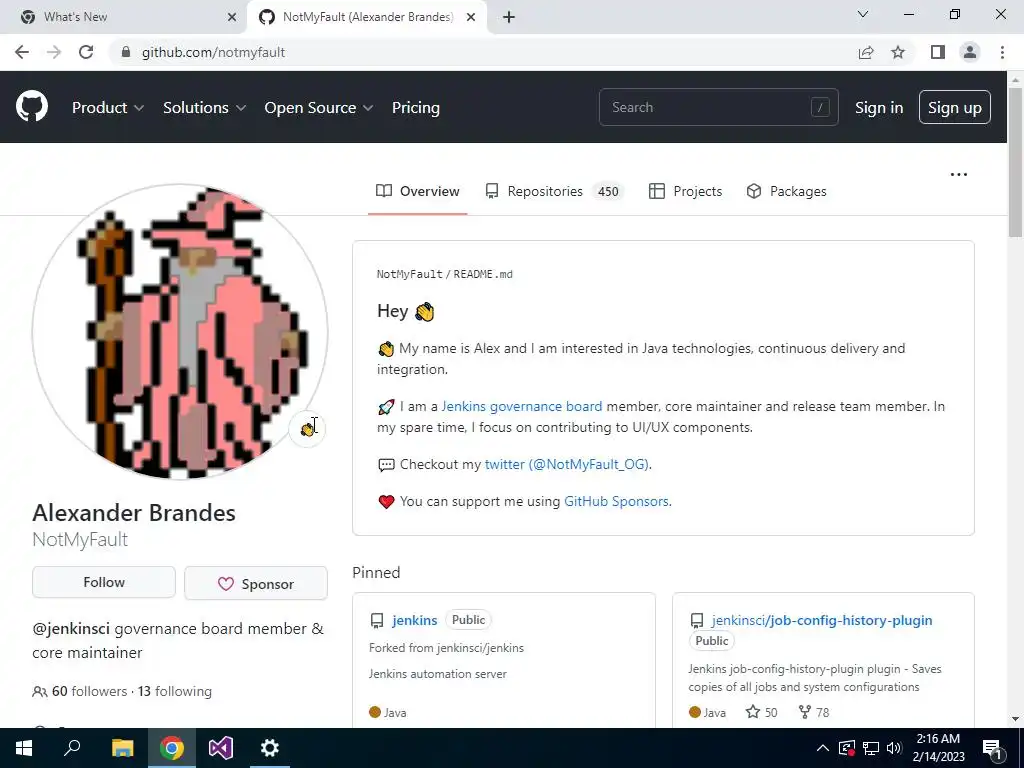The image size is (1024, 768).
Task: Open the Jenkins governance board link
Action: [x=522, y=406]
